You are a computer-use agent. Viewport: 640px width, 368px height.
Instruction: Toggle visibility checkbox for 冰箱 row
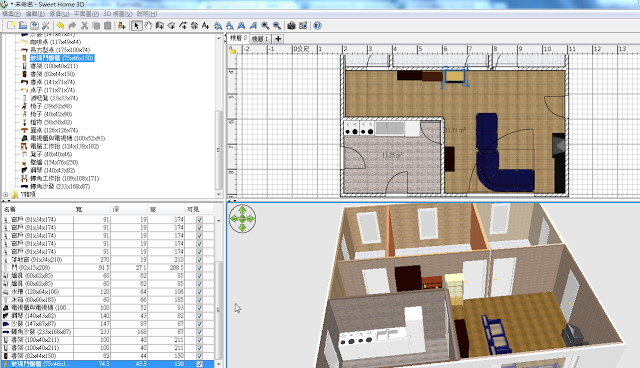pyautogui.click(x=200, y=300)
